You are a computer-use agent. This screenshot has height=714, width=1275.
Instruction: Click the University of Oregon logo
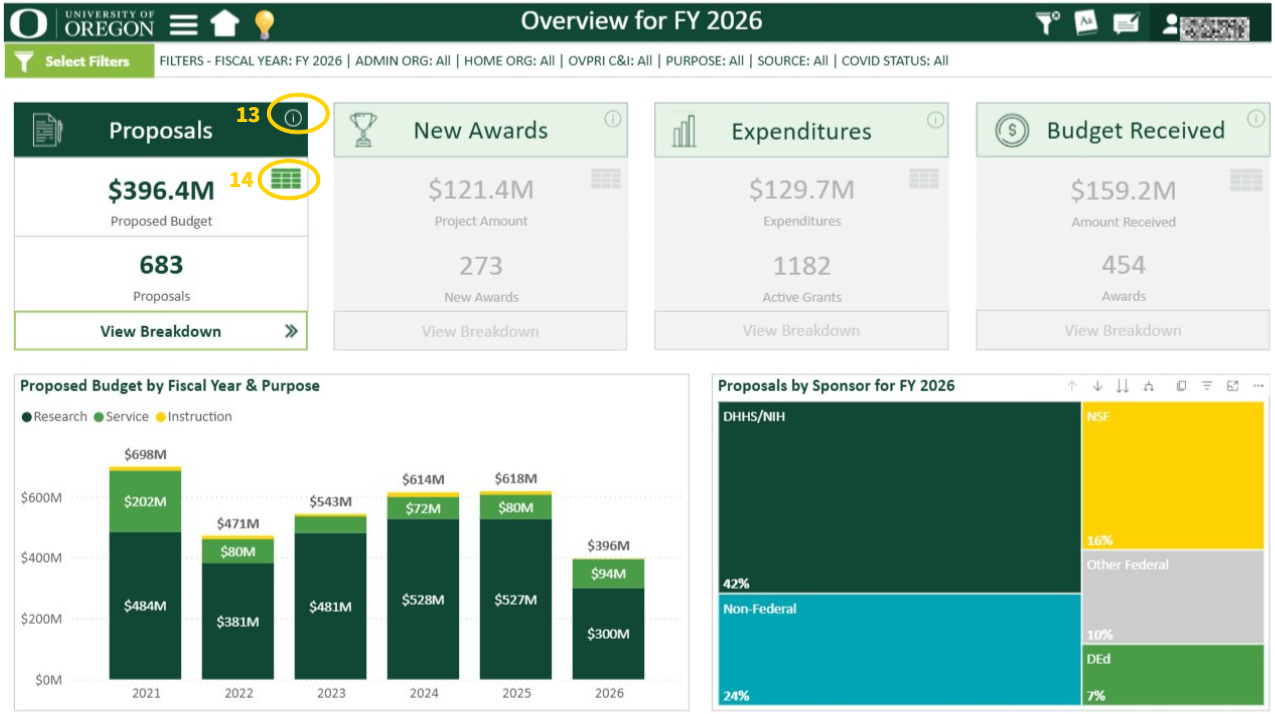82,23
